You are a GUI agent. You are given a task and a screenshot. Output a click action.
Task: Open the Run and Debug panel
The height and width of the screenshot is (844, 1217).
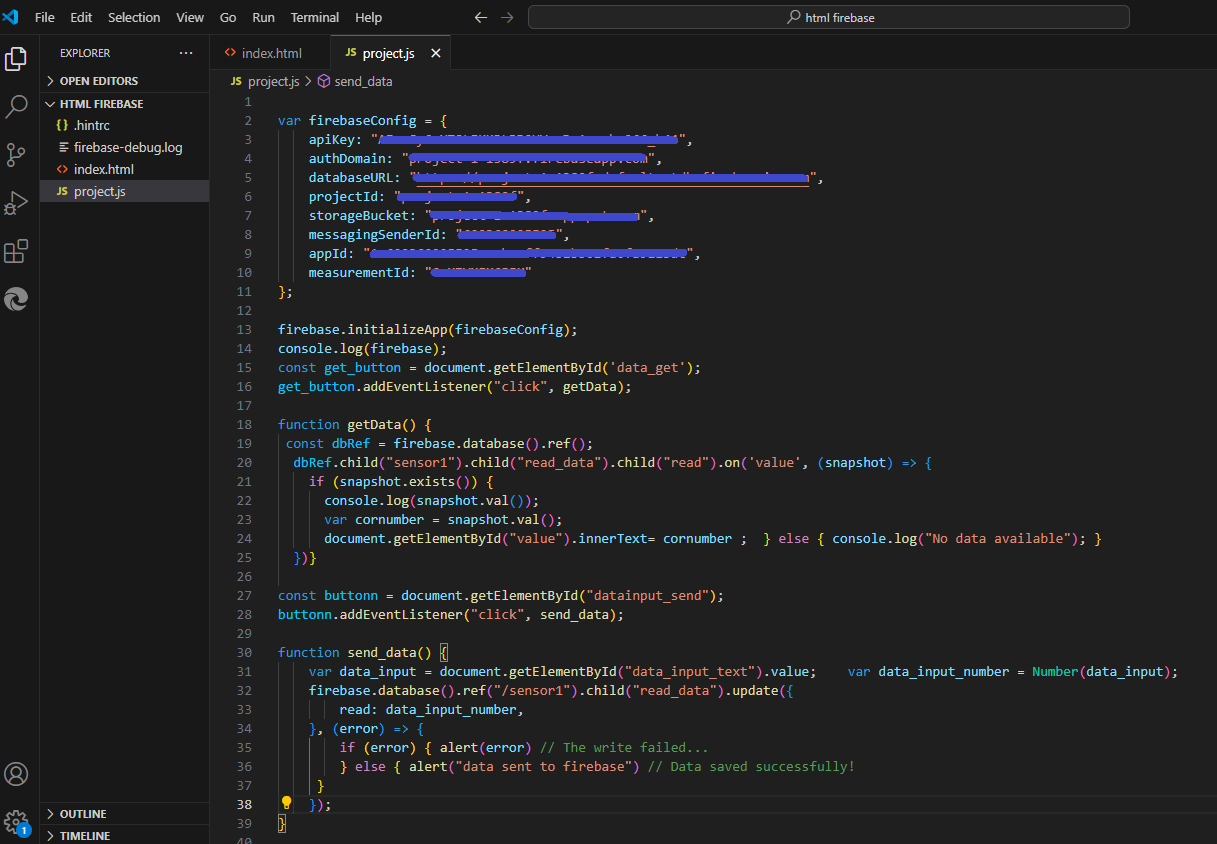[x=16, y=202]
